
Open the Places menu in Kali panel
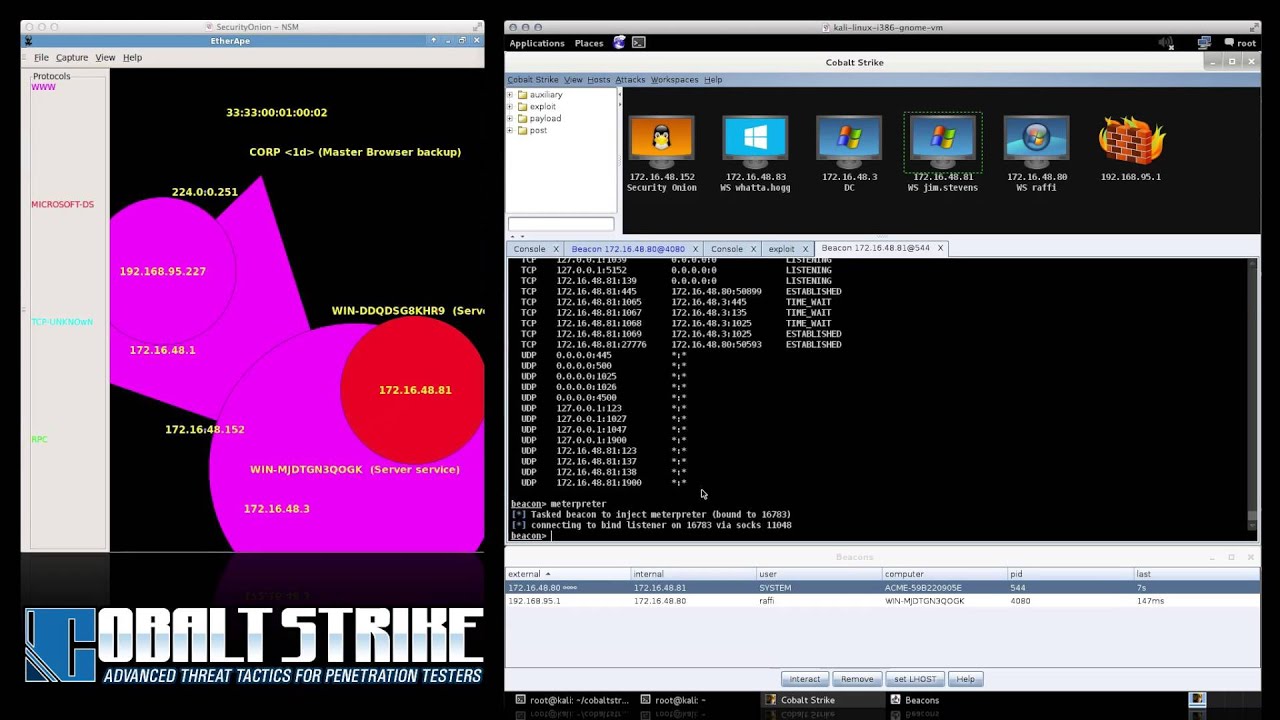pos(589,43)
